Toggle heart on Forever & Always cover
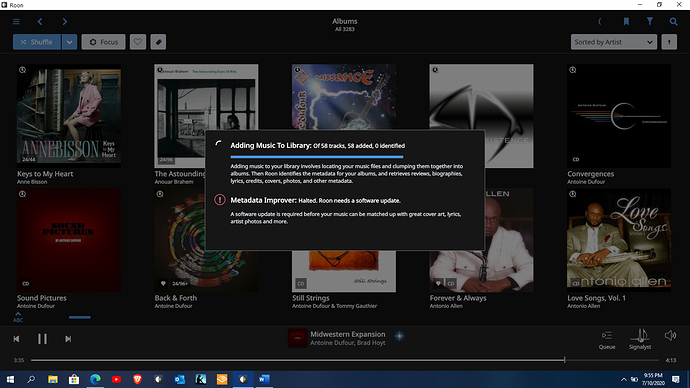The height and width of the screenshot is (388, 690). [x=438, y=283]
